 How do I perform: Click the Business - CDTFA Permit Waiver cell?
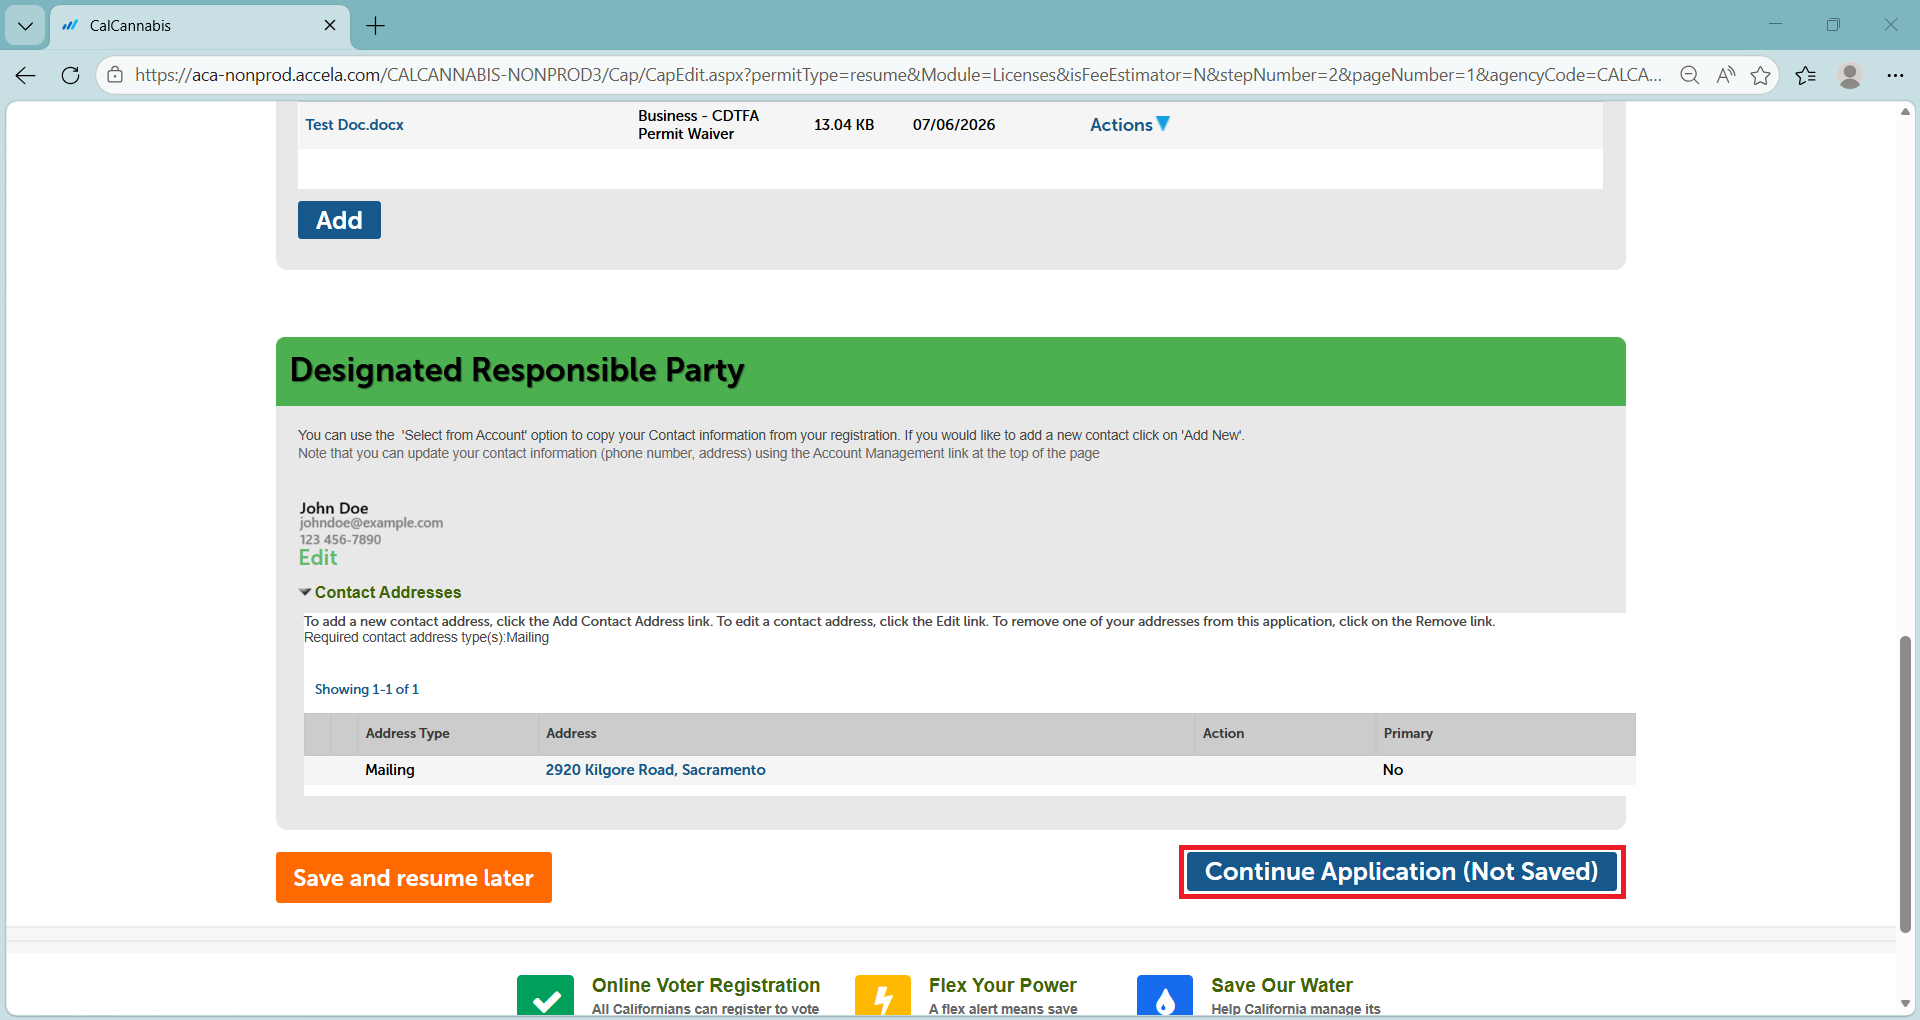point(699,125)
